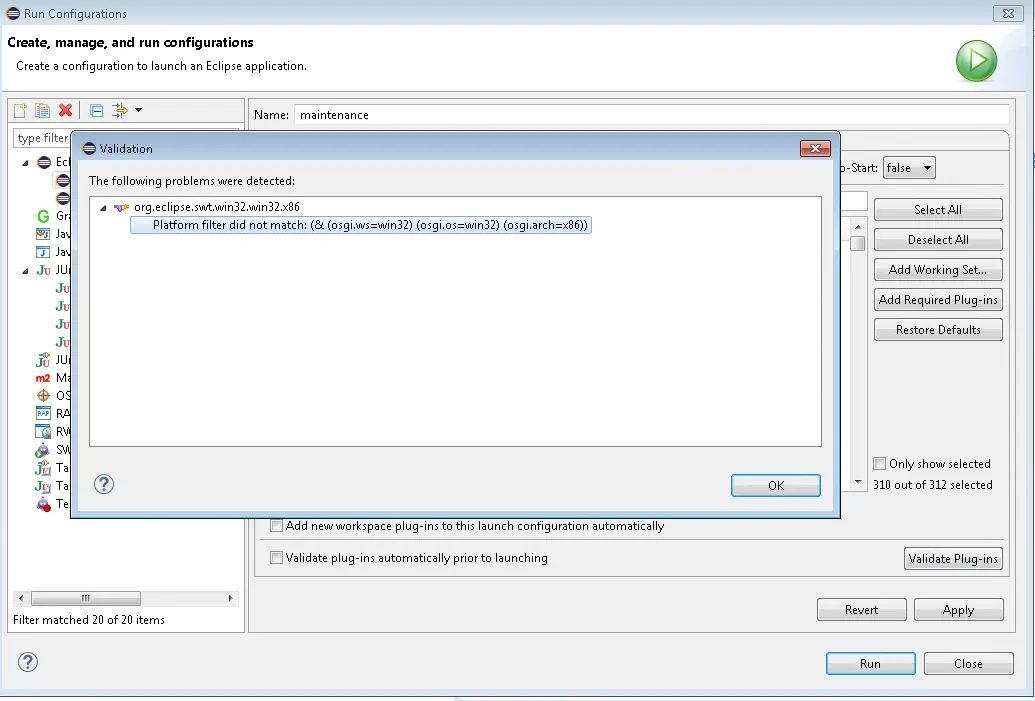Click the plug-in list scrollbar up arrow
This screenshot has width=1035, height=701.
tap(857, 227)
